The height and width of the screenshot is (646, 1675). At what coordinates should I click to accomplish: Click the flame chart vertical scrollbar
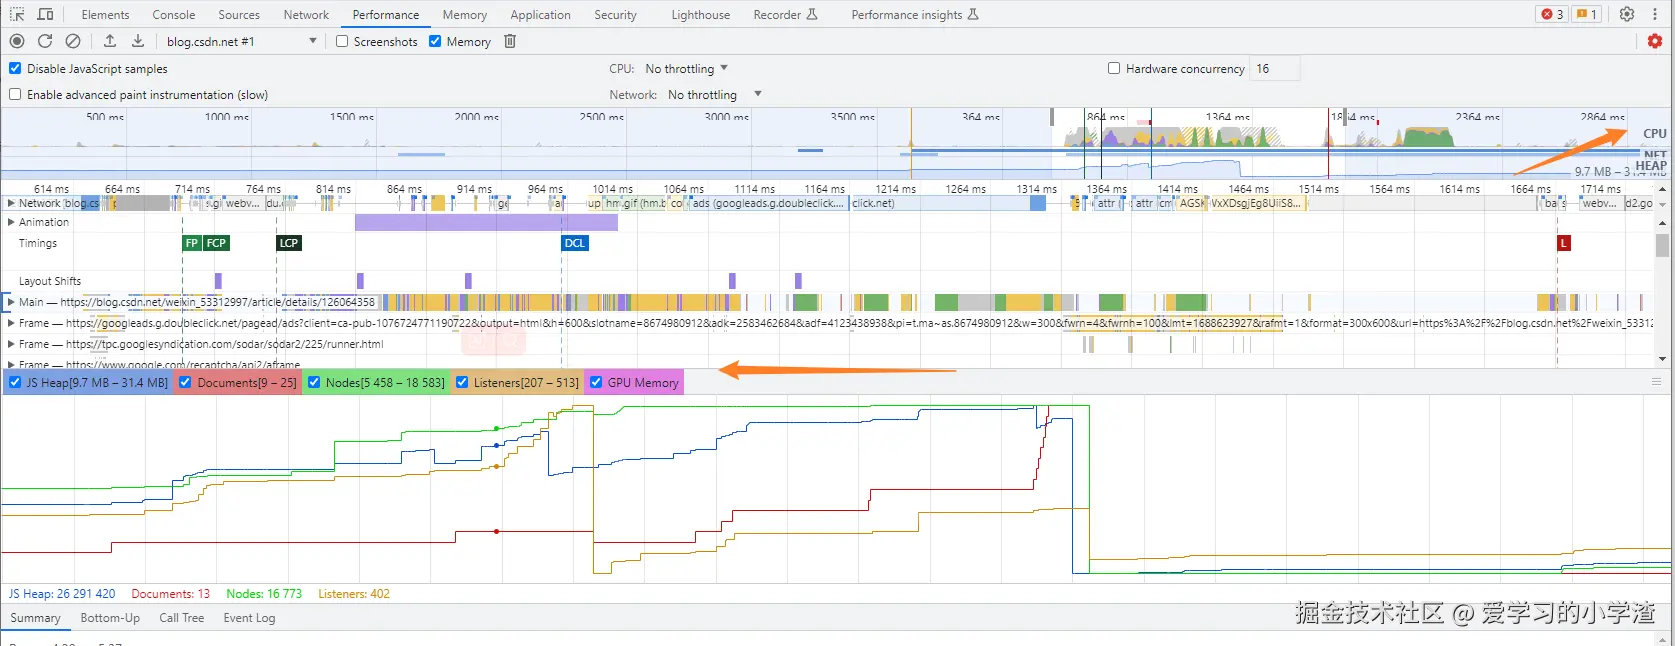tap(1662, 246)
